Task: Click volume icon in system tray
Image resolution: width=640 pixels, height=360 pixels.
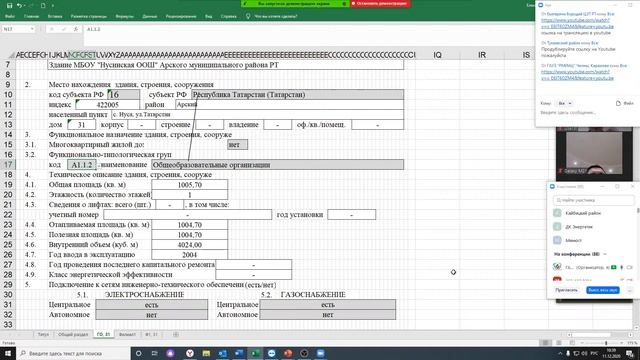Action: point(584,353)
